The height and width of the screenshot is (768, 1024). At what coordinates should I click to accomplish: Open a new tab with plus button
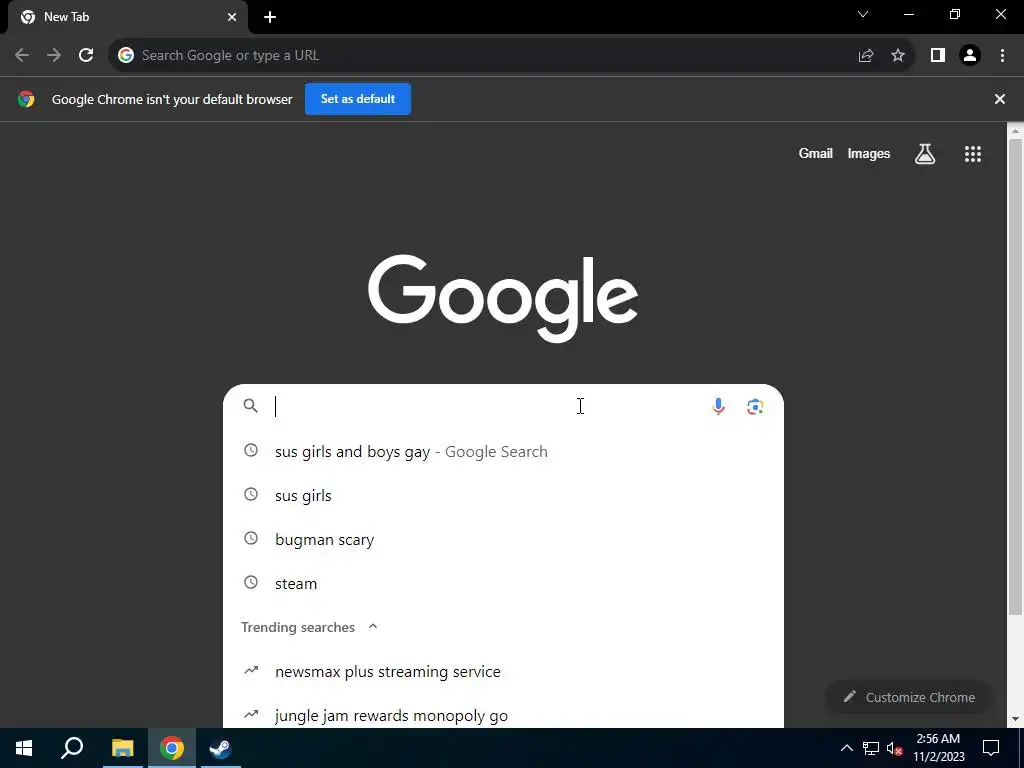pyautogui.click(x=270, y=17)
